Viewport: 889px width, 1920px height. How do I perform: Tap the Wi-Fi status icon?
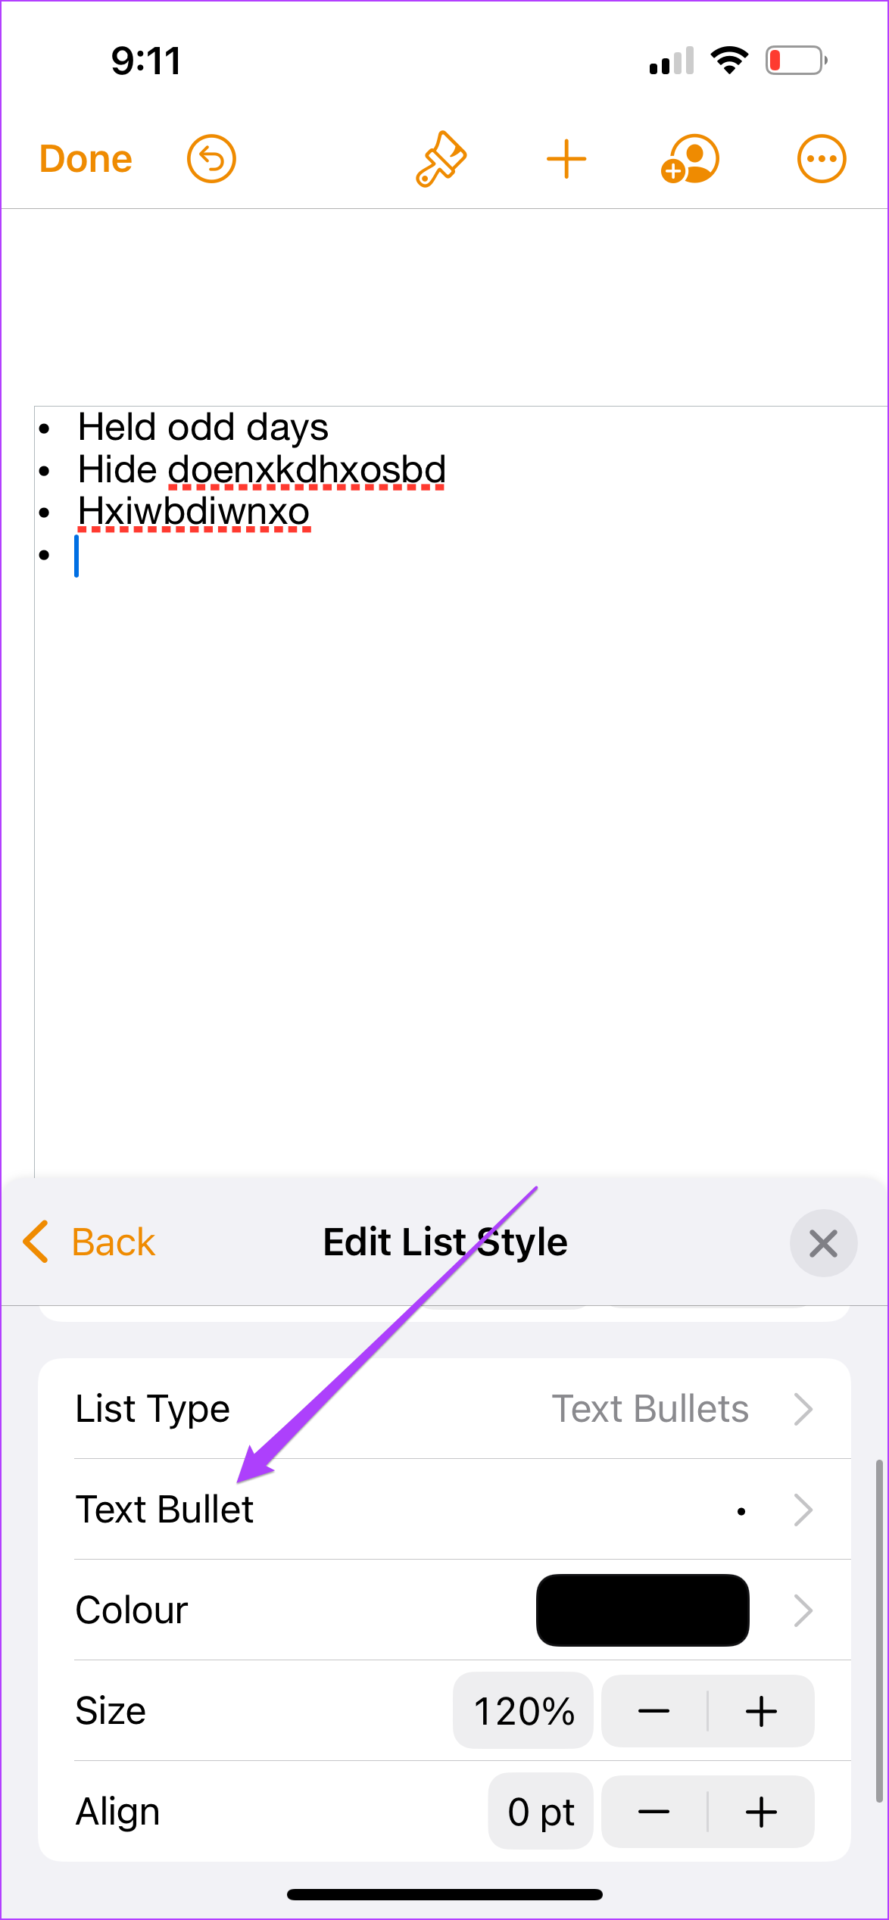coord(730,61)
